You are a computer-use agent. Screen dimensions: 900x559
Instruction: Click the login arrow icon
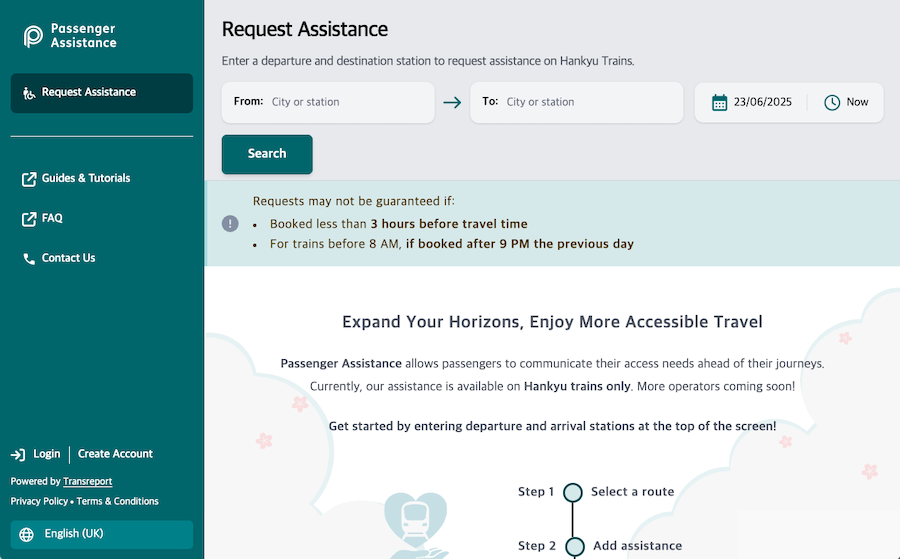pyautogui.click(x=18, y=455)
